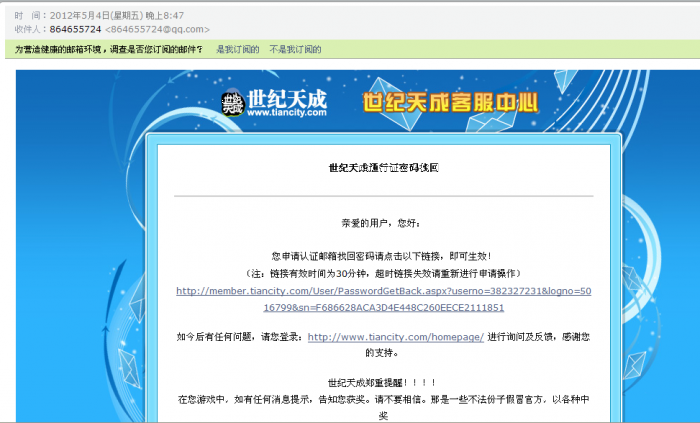
Task: Click the 世纪天成客服中心 banner title
Action: click(450, 102)
